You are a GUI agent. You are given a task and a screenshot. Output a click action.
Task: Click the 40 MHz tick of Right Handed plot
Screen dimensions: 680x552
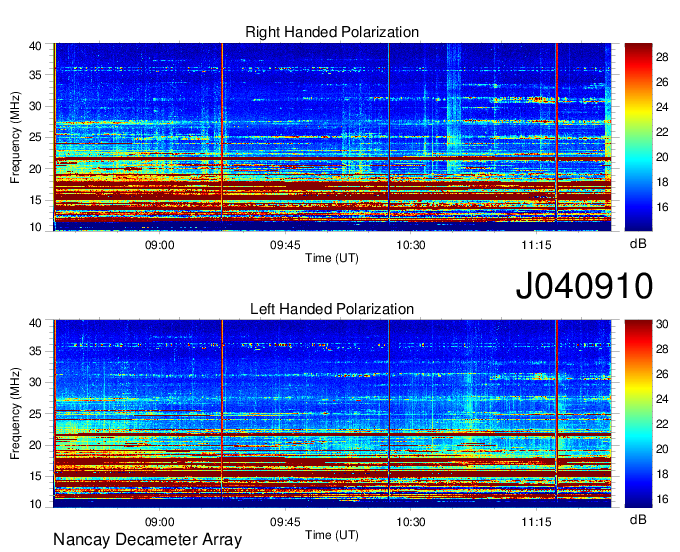point(35,46)
